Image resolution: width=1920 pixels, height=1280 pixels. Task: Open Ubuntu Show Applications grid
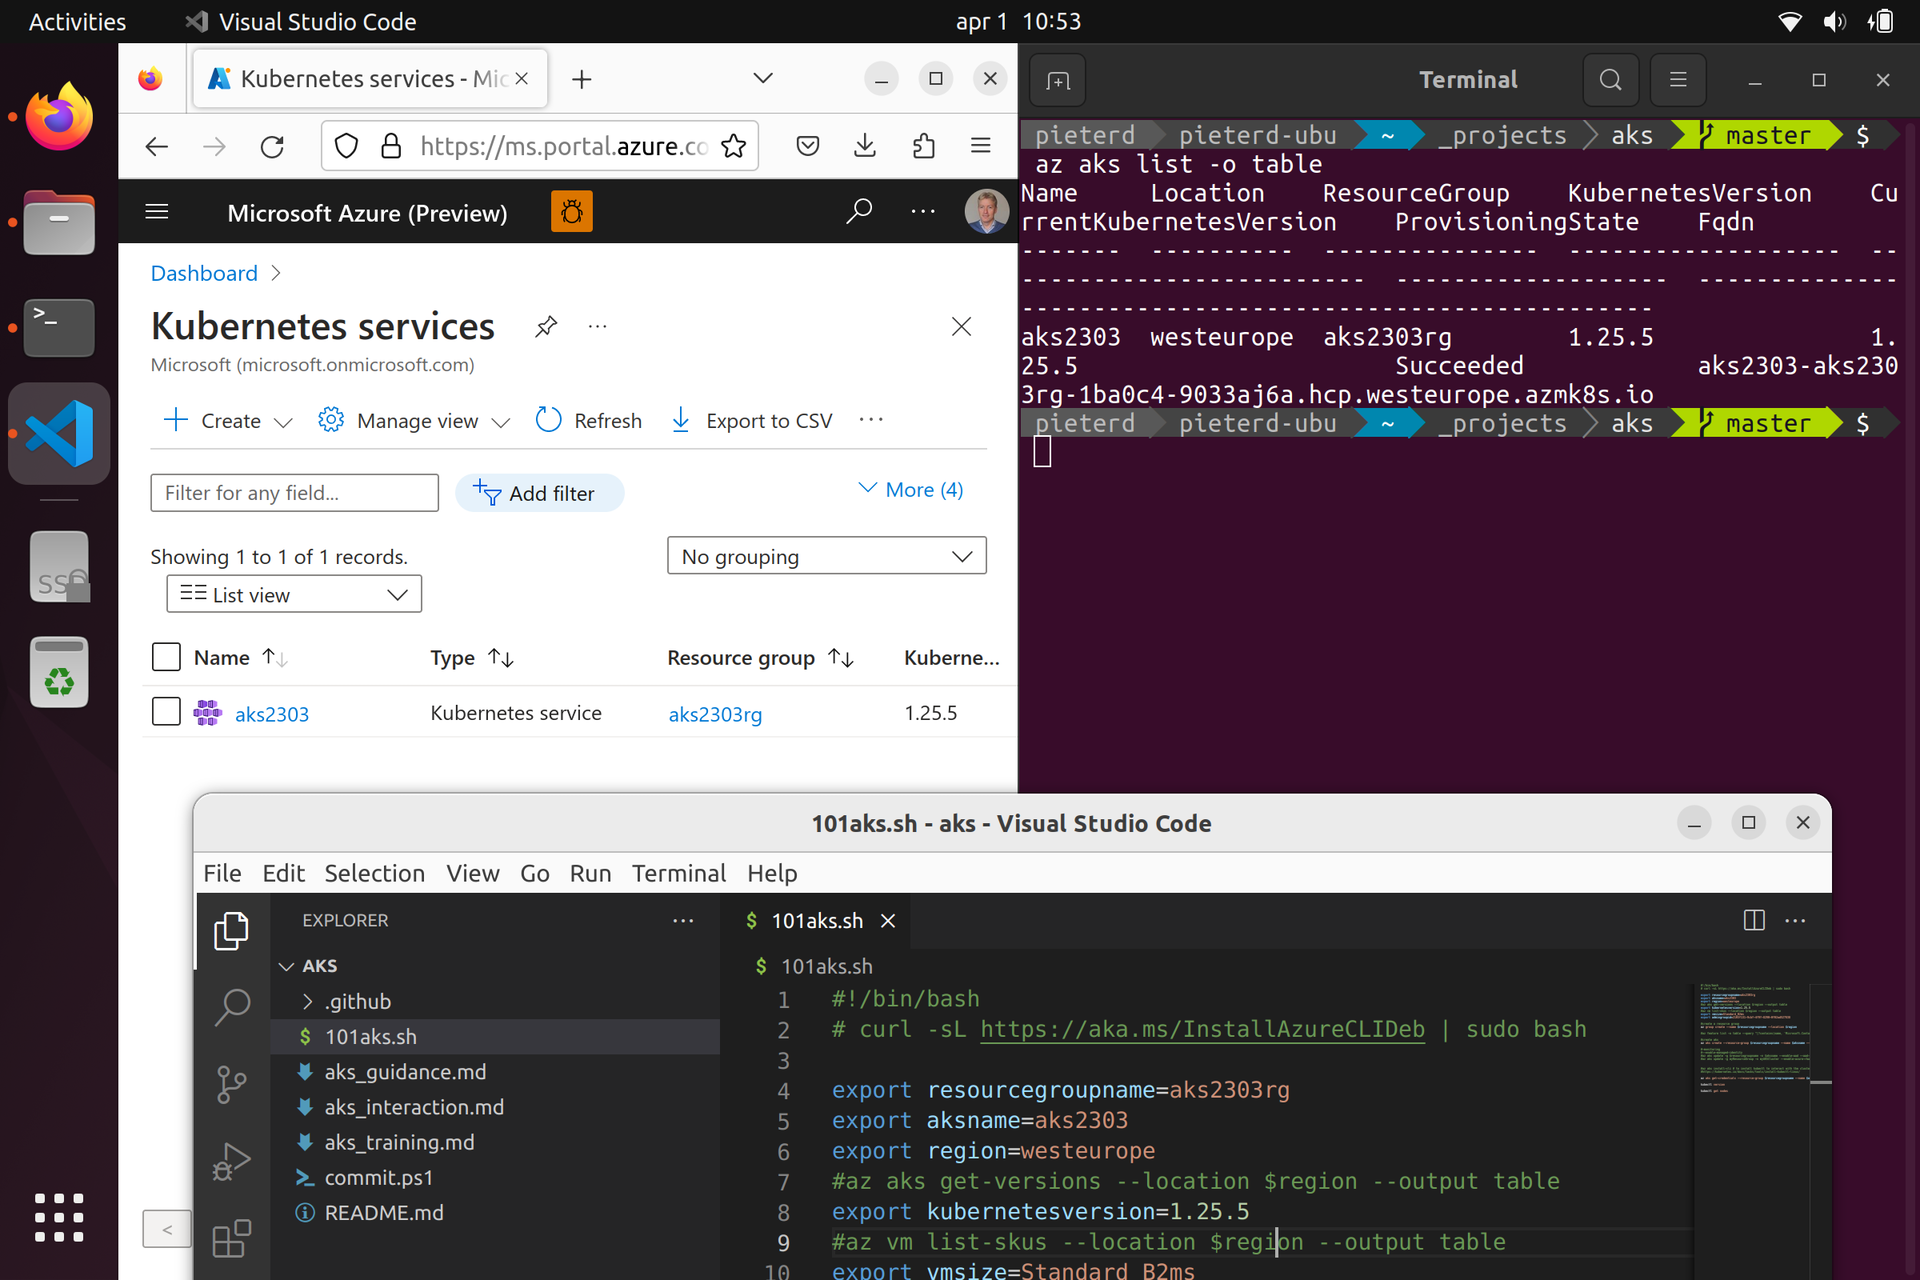(x=59, y=1217)
